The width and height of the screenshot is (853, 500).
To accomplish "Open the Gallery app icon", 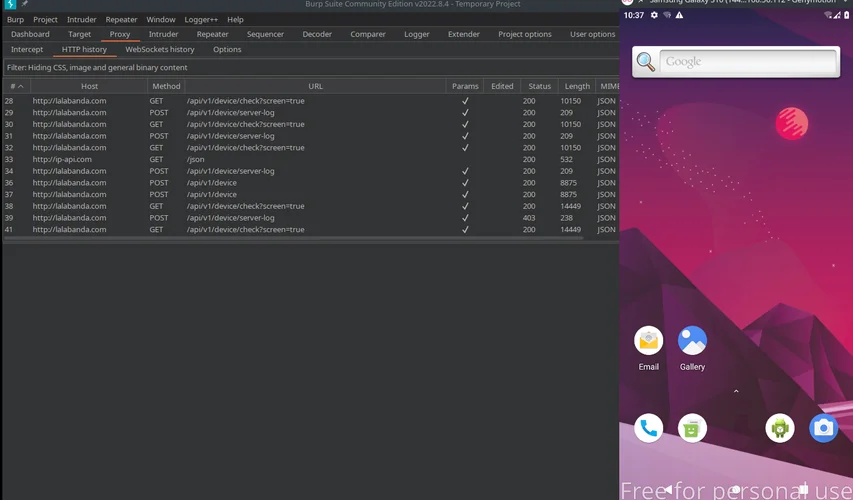I will tap(692, 341).
